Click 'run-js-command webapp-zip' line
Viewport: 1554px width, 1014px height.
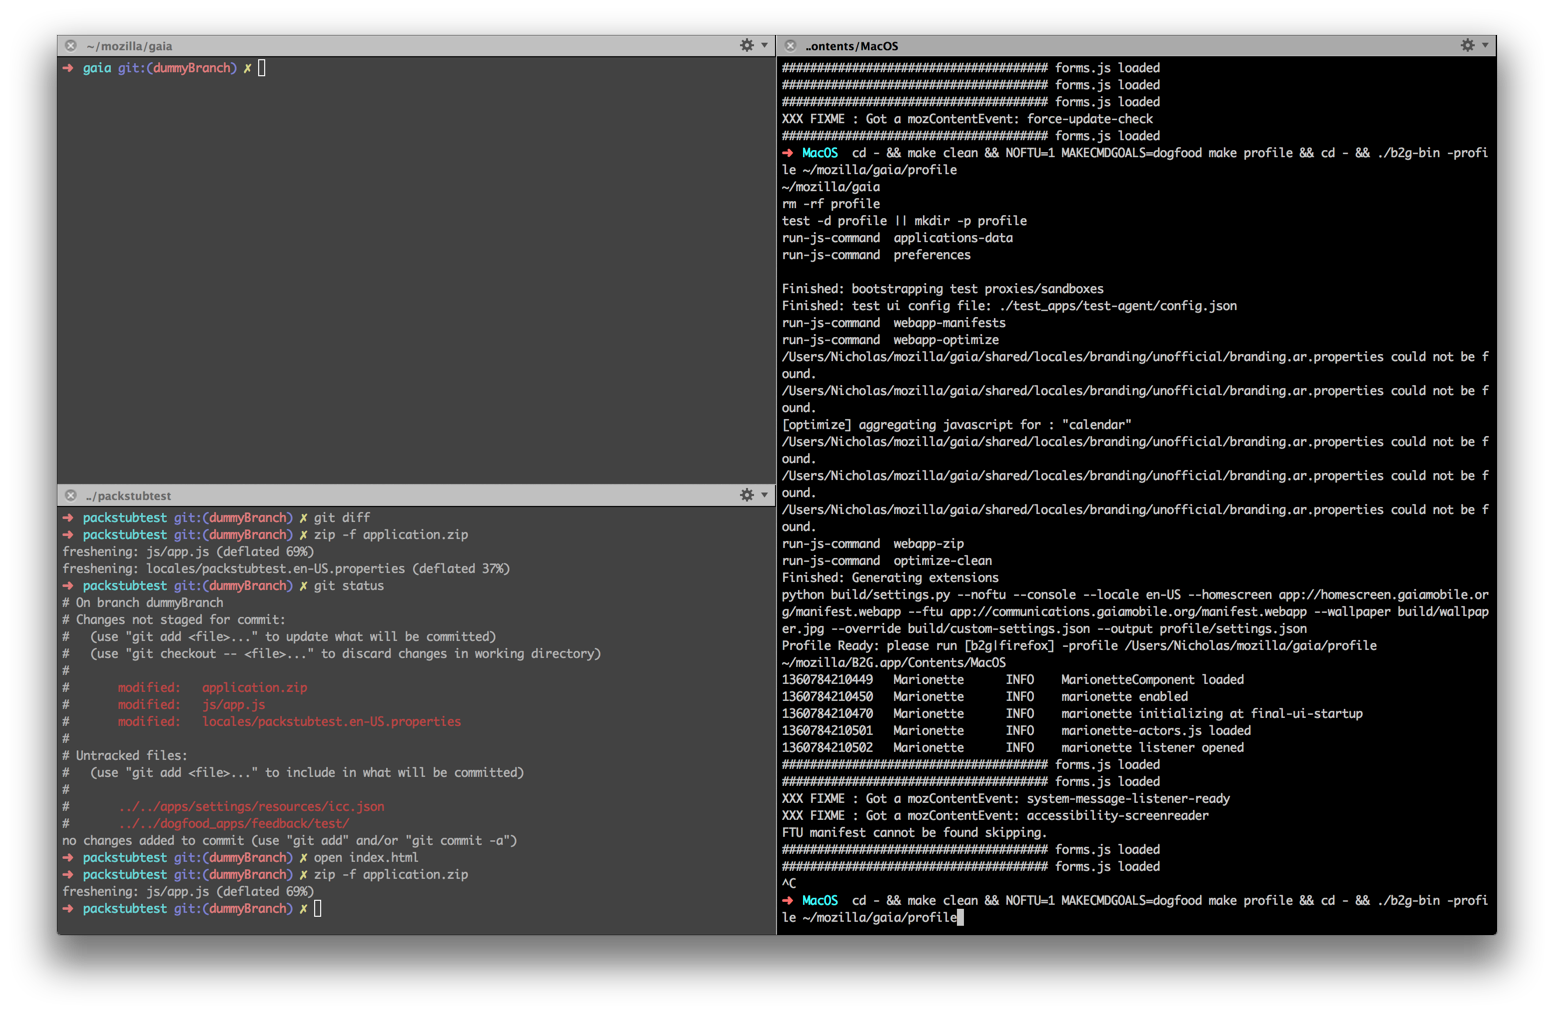(x=873, y=544)
